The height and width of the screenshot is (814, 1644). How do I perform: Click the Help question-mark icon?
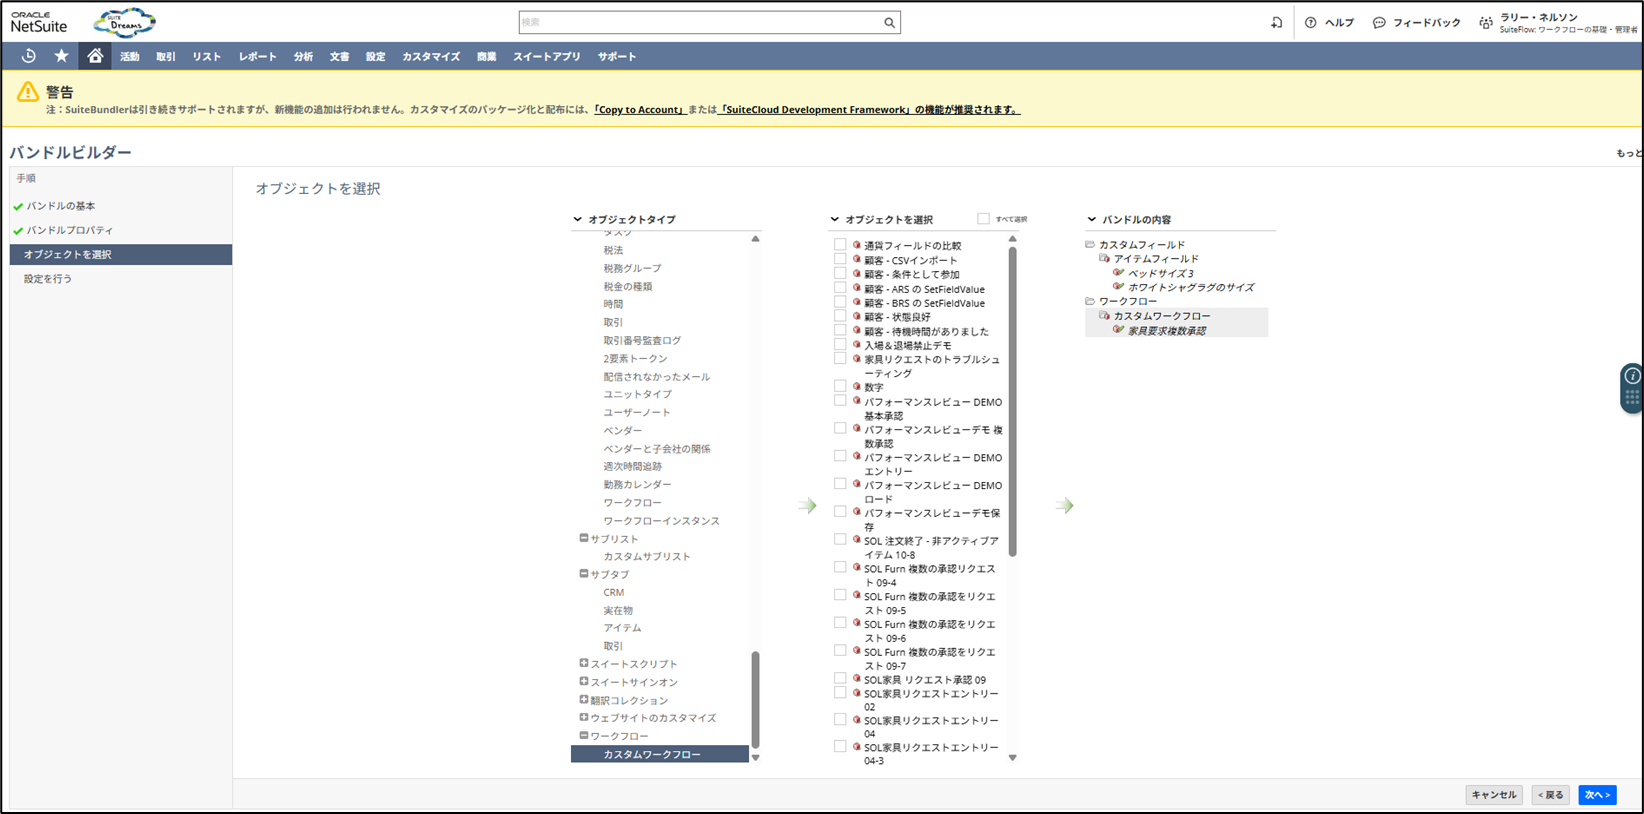coord(1310,22)
